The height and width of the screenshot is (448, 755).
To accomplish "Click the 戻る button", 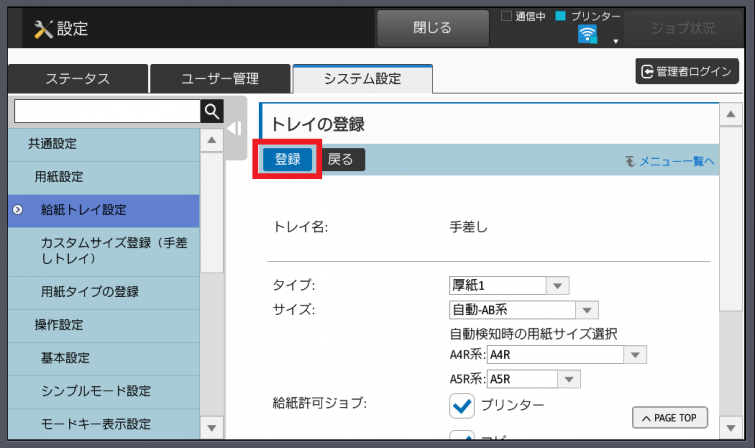I will (340, 159).
